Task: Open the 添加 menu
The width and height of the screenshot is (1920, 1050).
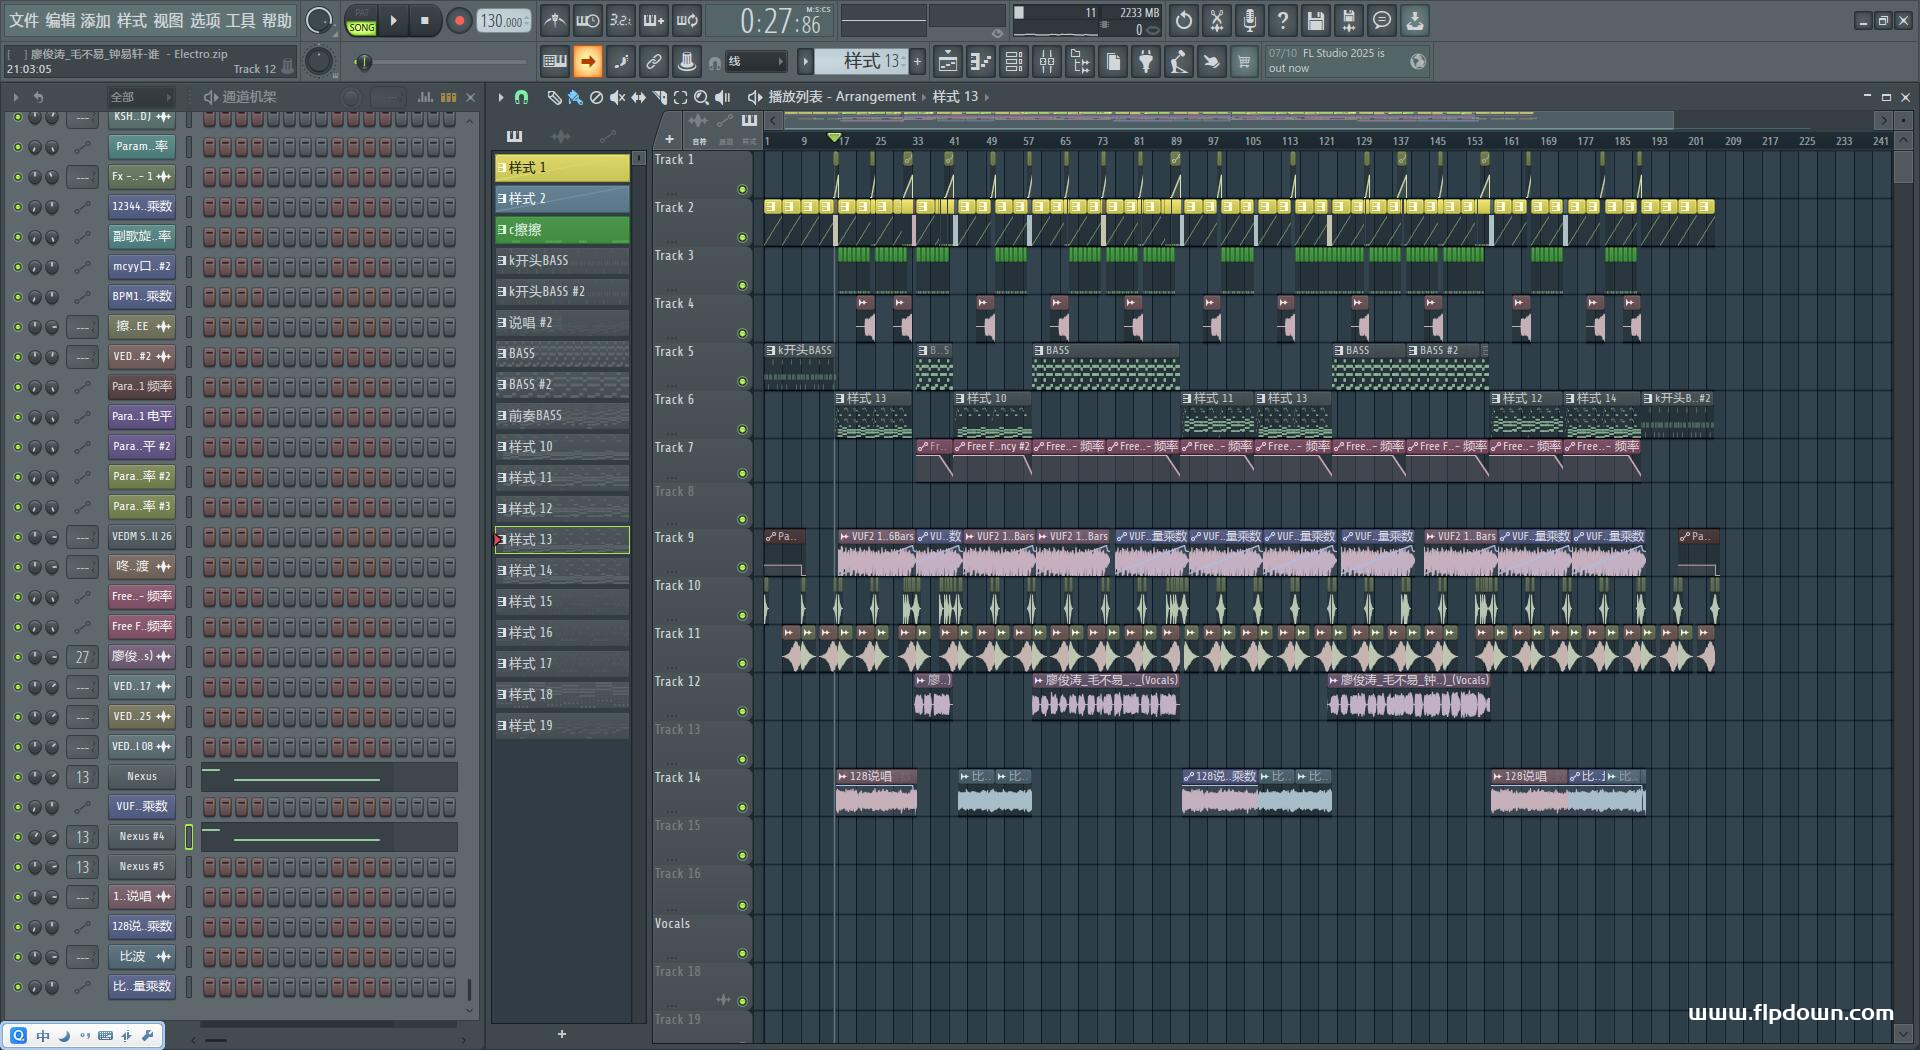Action: click(96, 21)
